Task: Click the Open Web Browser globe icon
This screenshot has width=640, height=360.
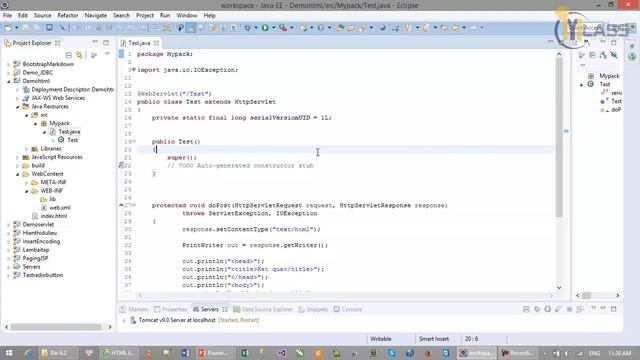Action: coord(382,28)
